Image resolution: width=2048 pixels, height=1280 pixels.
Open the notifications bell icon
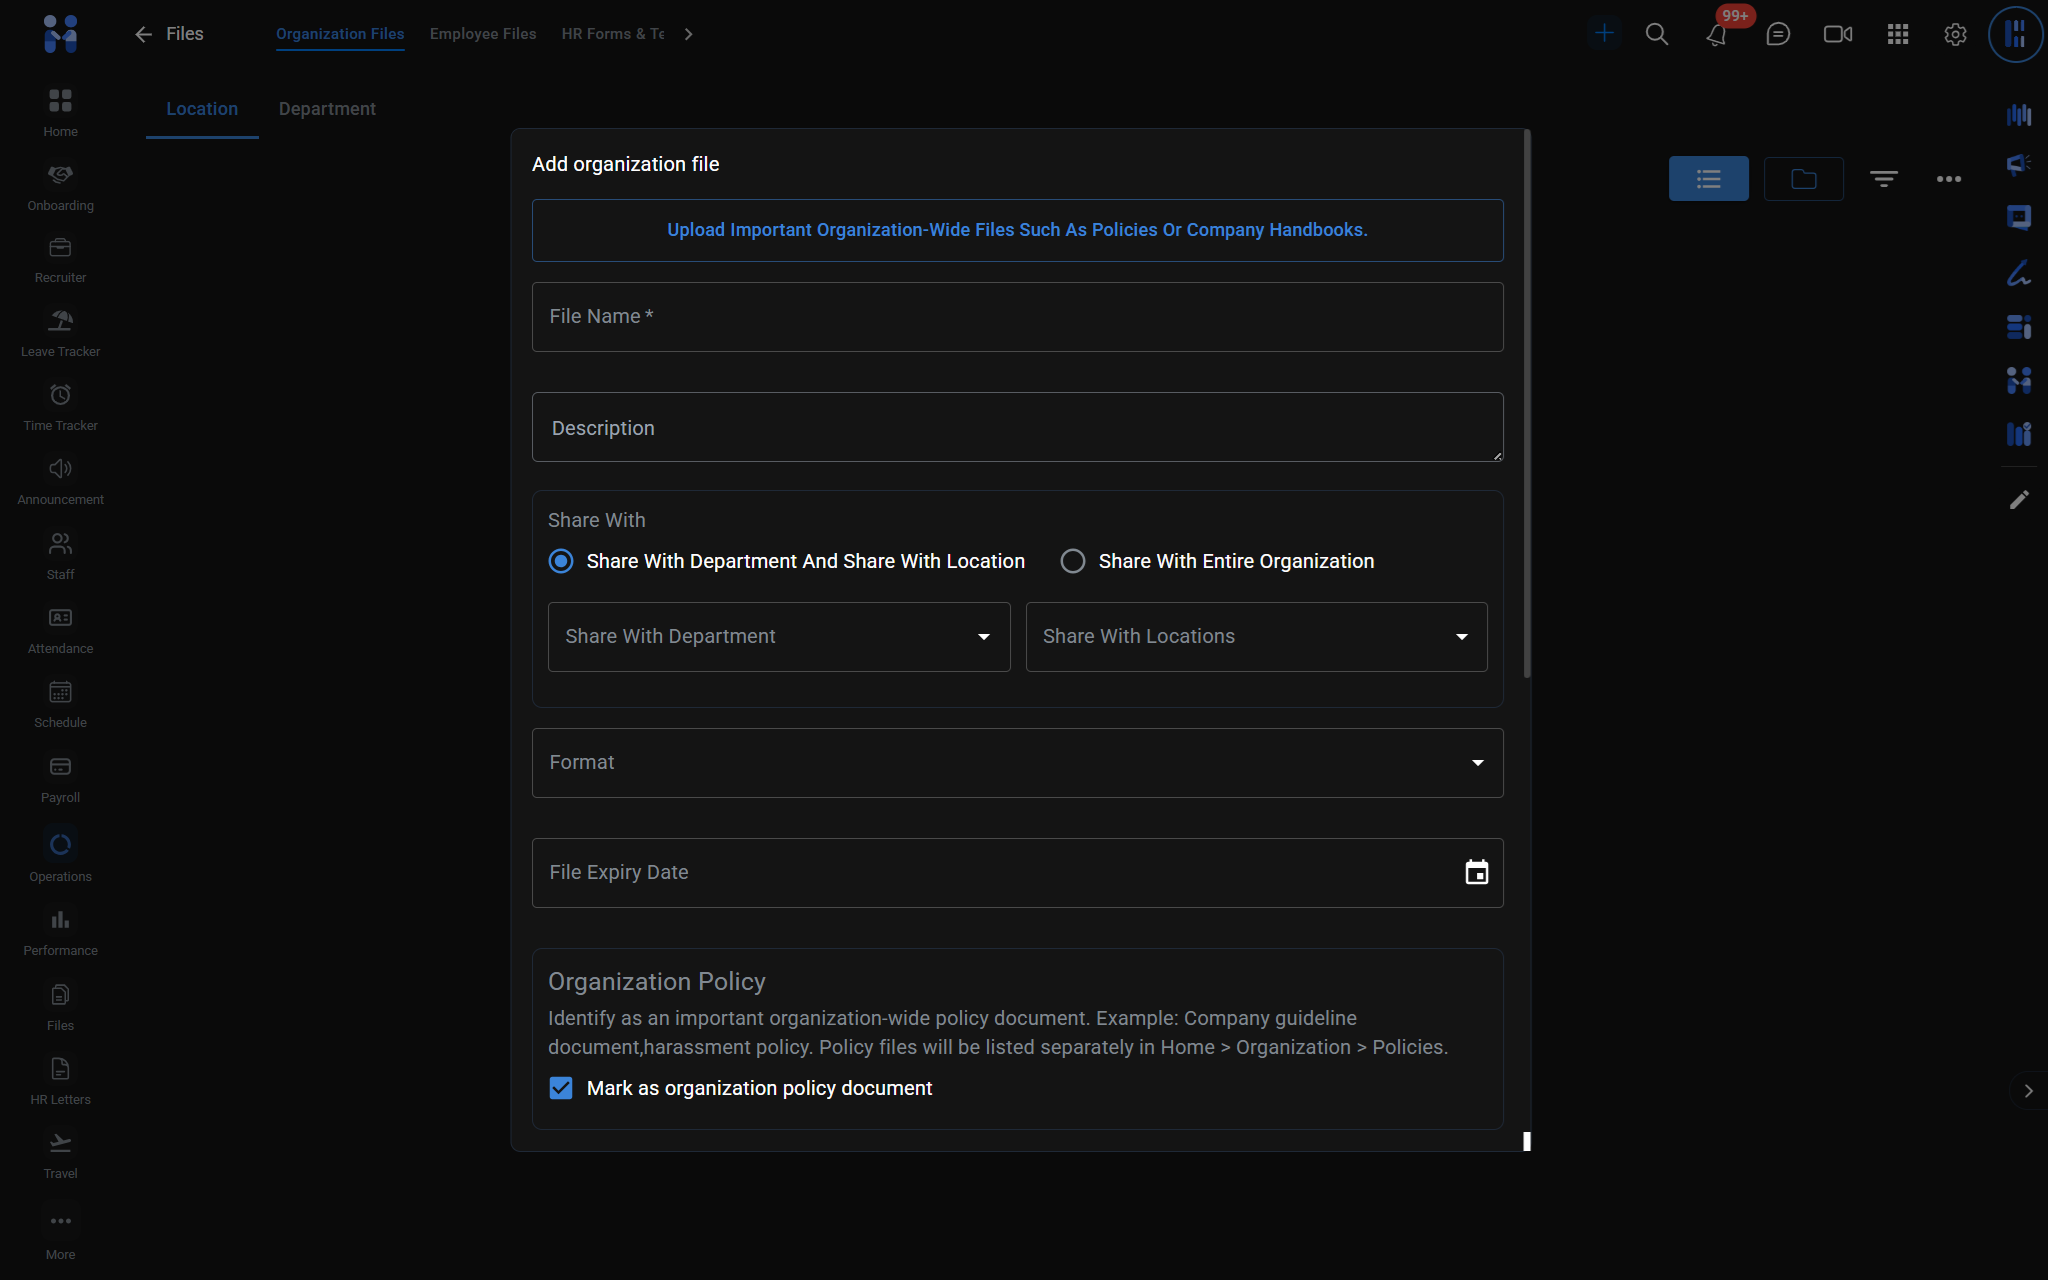(x=1716, y=35)
